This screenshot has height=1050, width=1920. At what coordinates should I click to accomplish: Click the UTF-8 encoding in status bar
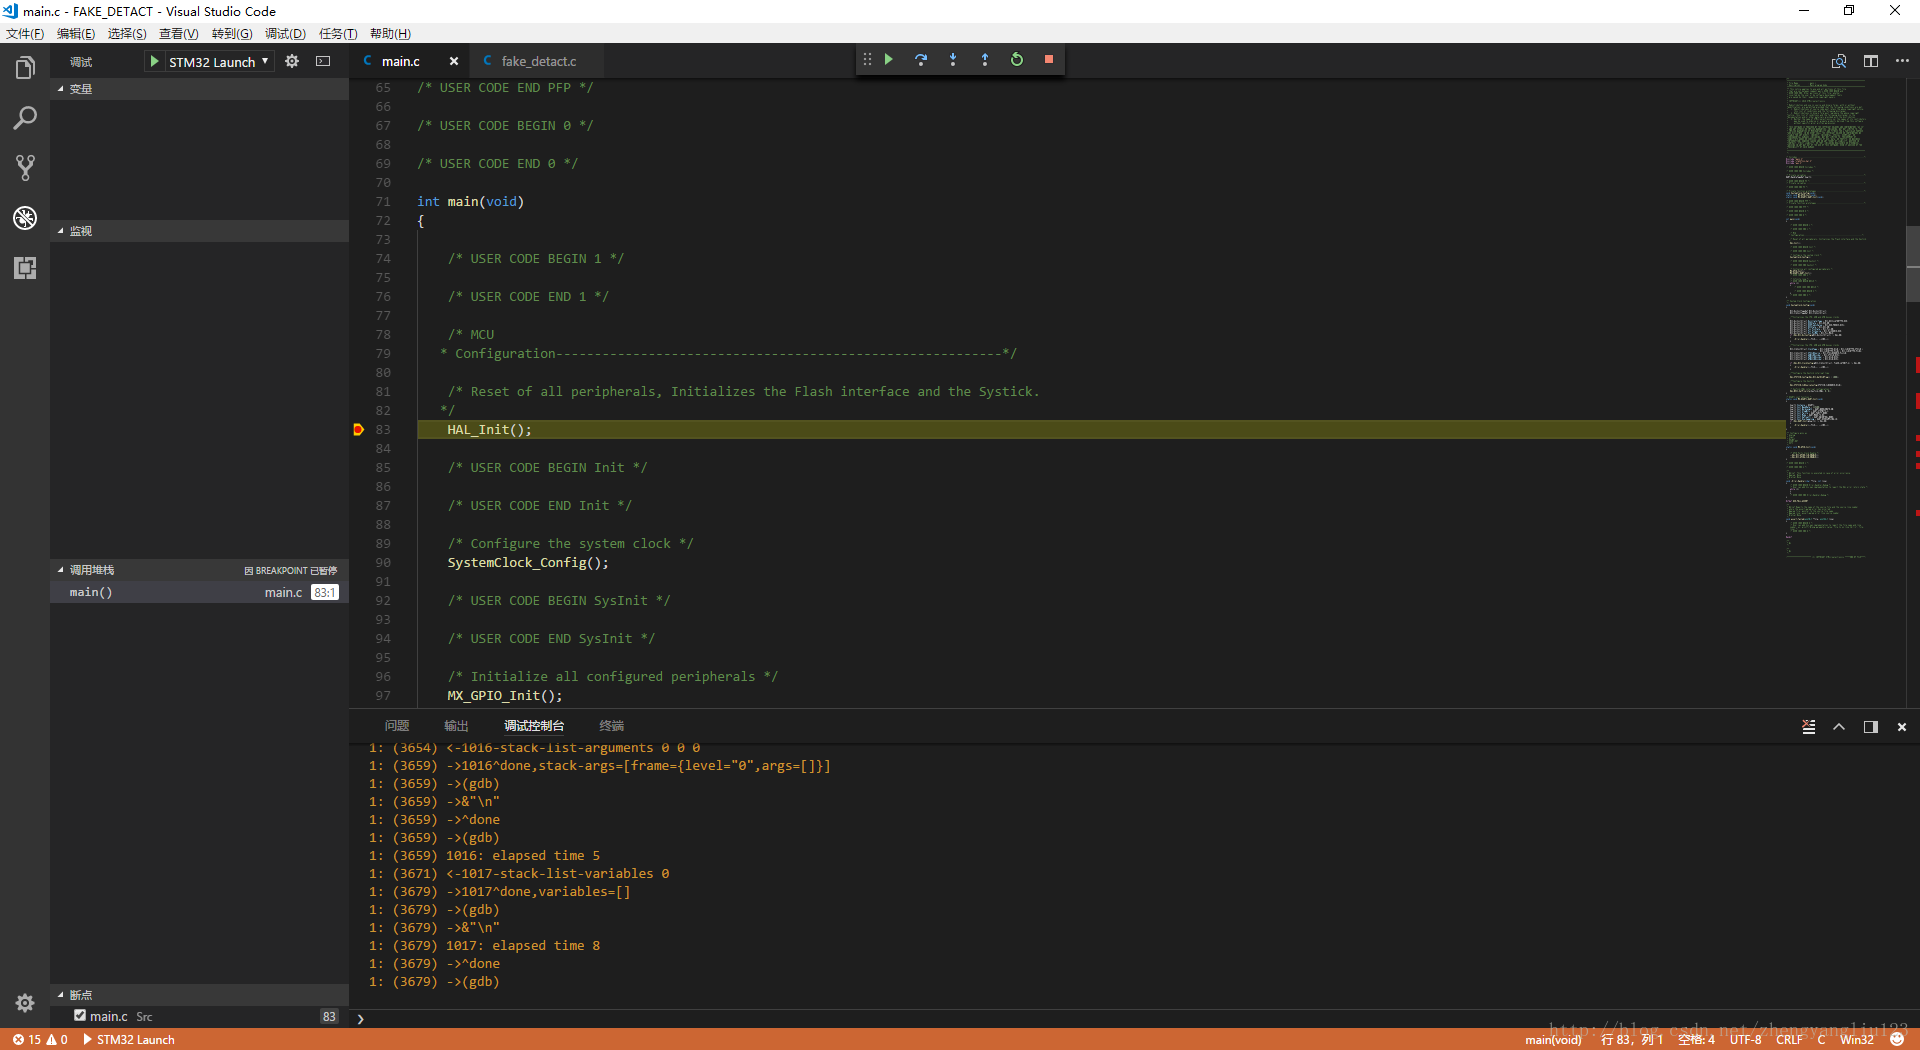(x=1745, y=1040)
